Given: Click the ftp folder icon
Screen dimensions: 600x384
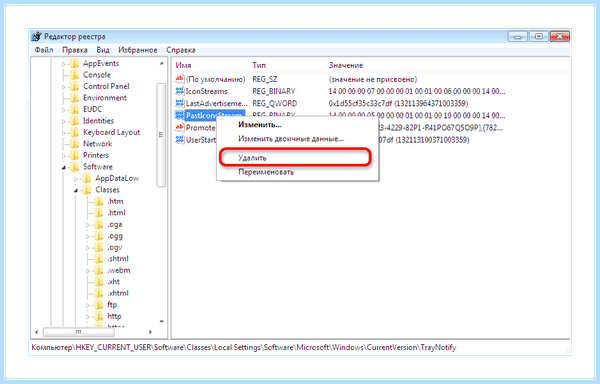Looking at the screenshot, I should 99,305.
